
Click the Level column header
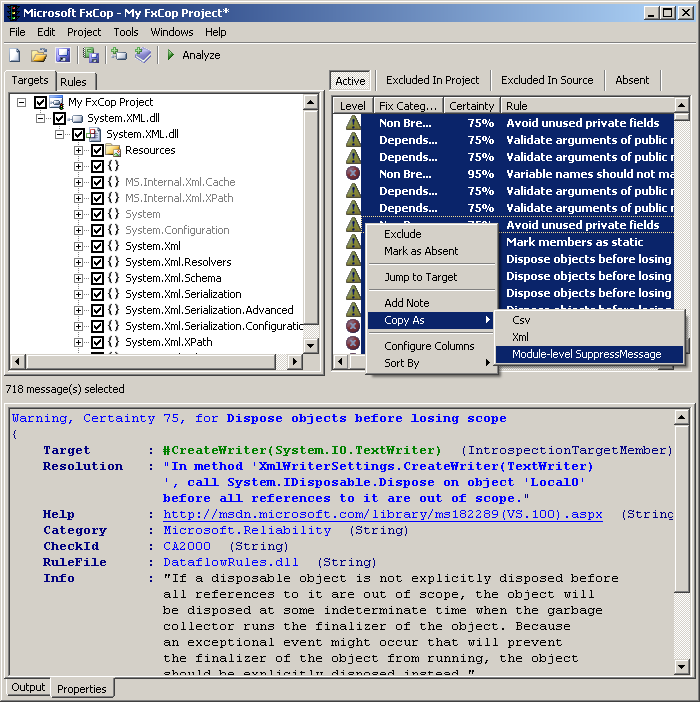coord(353,106)
